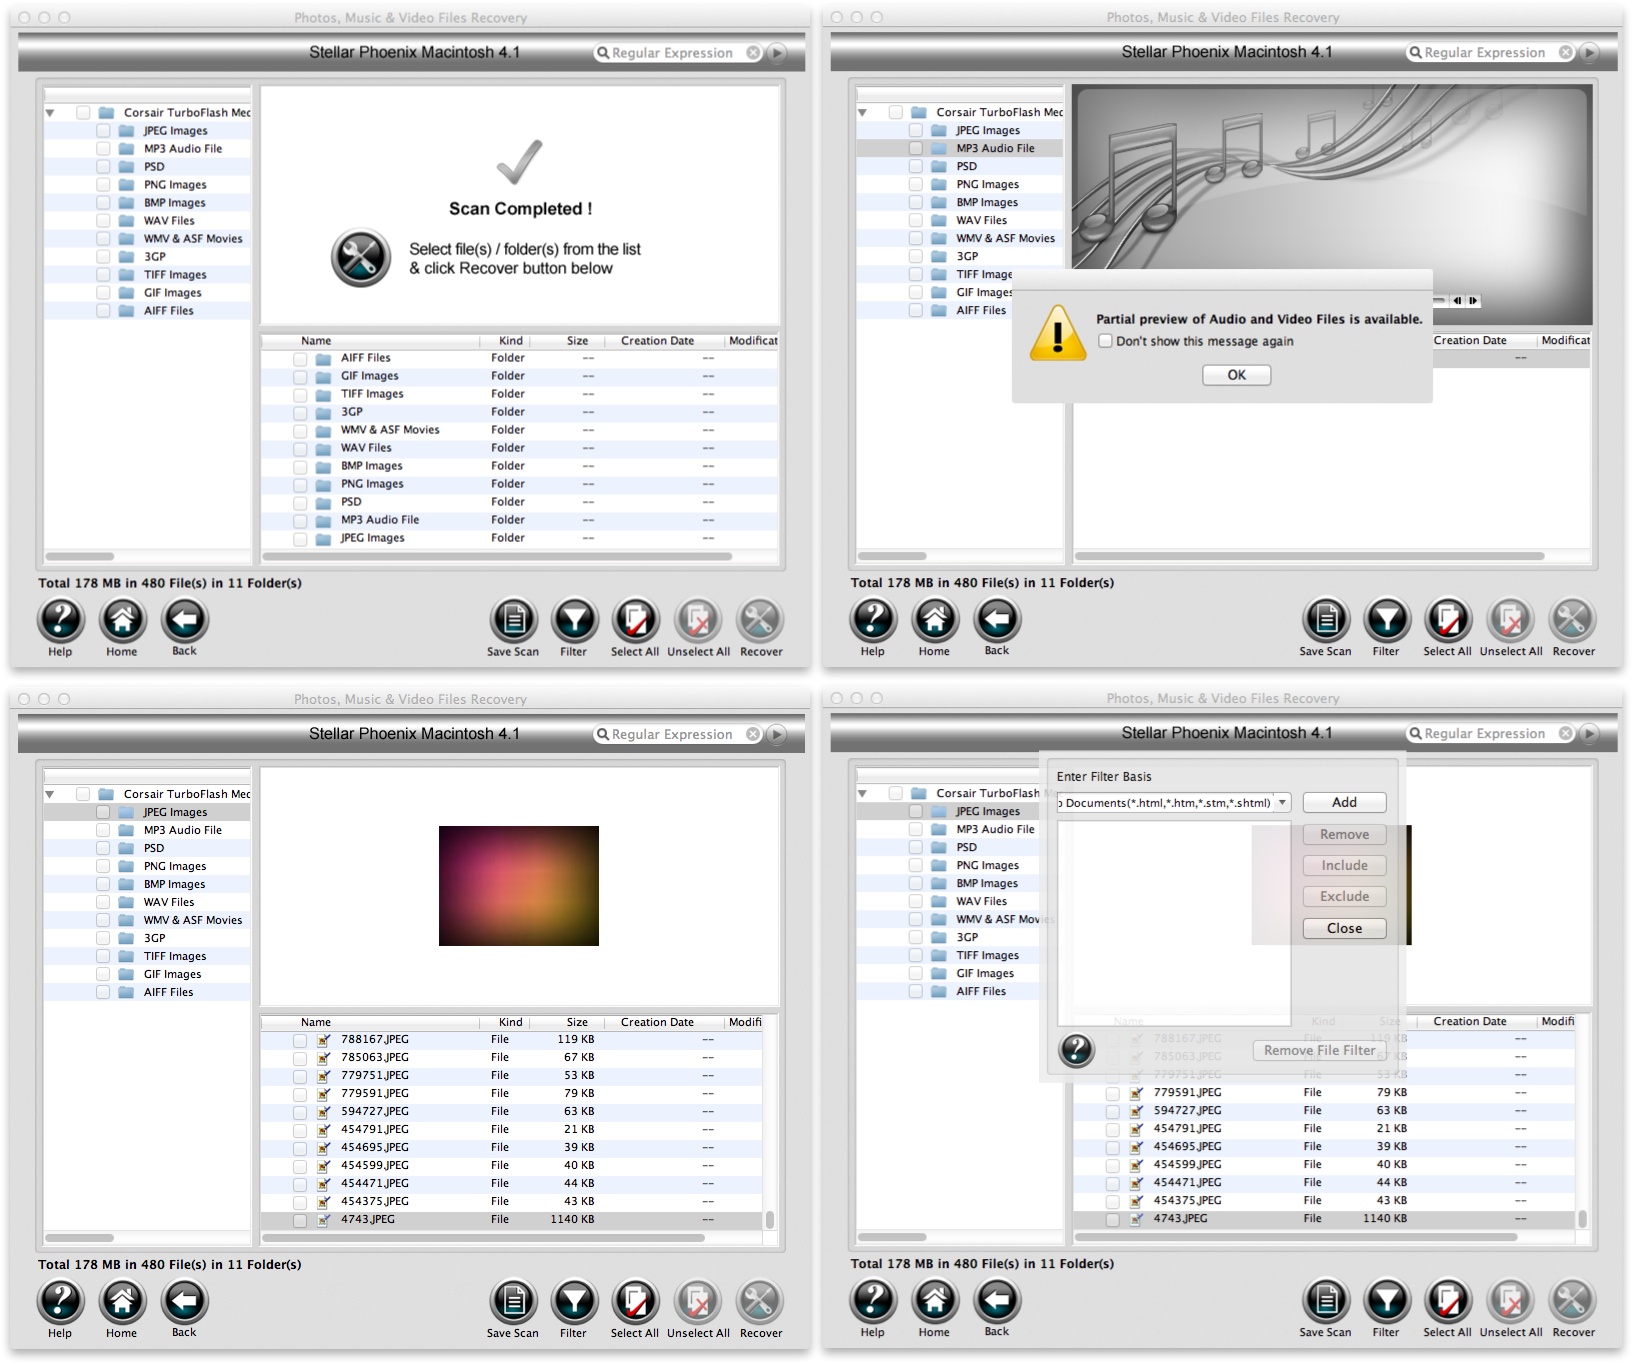This screenshot has width=1633, height=1364.
Task: Collapse Corsair TurboFlash tree in Scan Completed window
Action: [50, 113]
